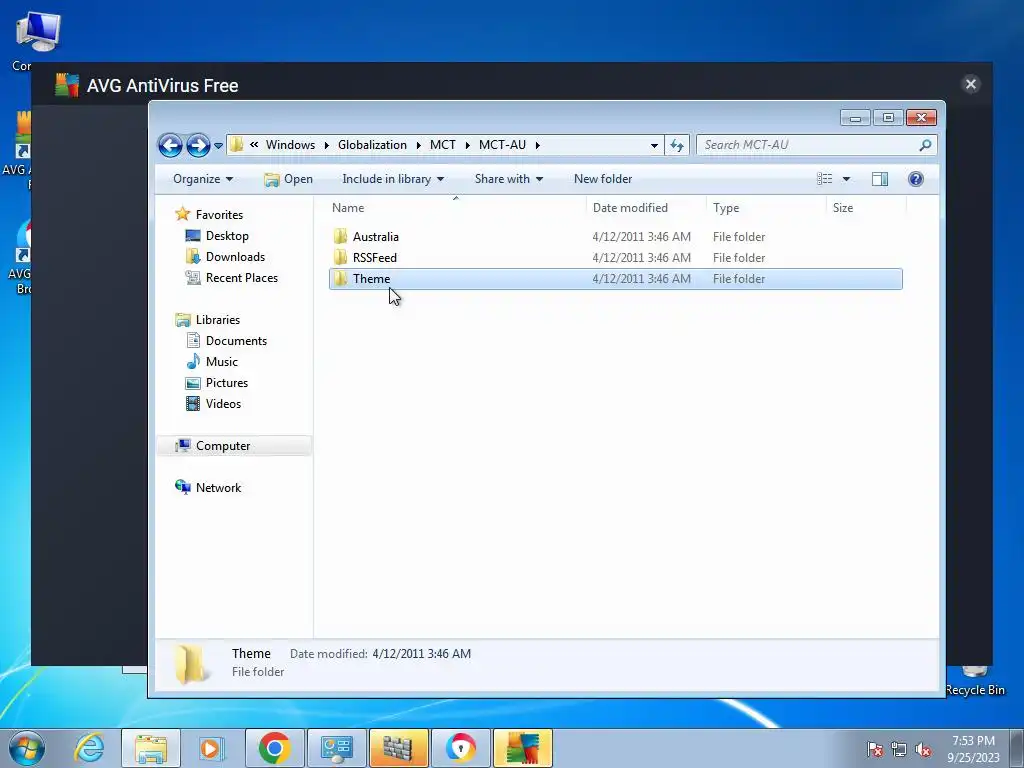Open the Organize menu

202,179
